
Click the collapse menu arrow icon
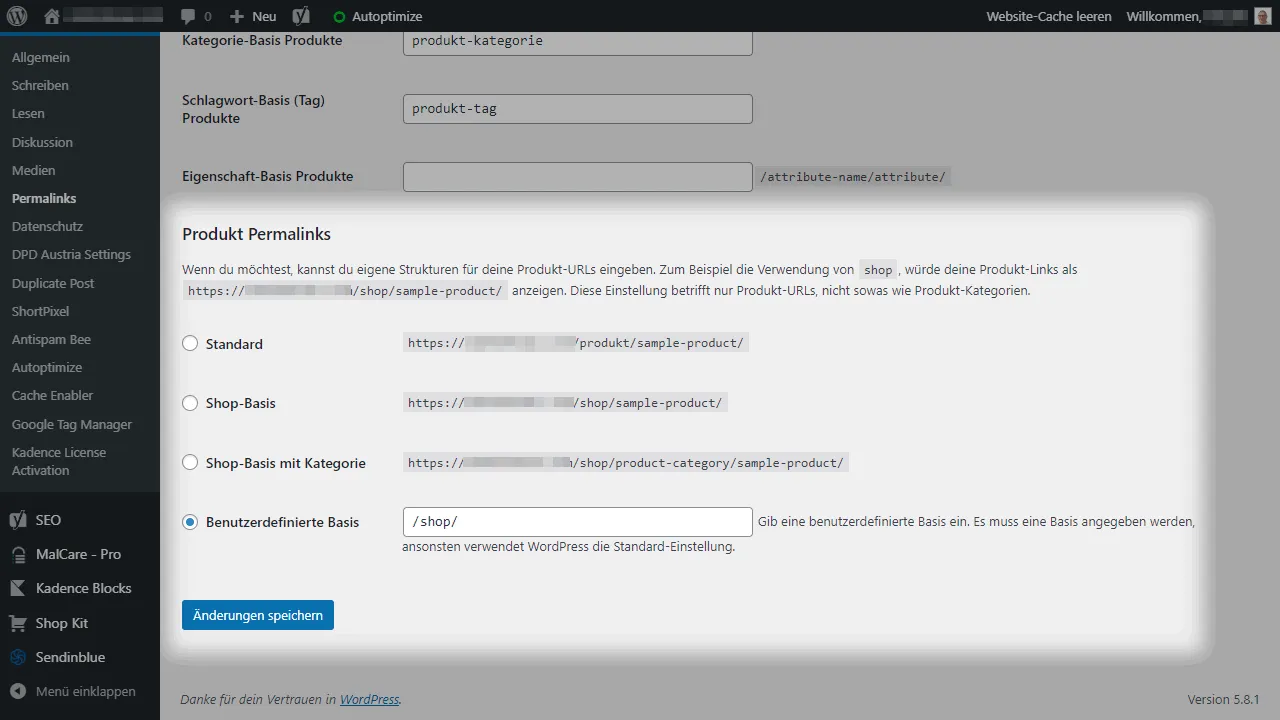tap(17, 691)
